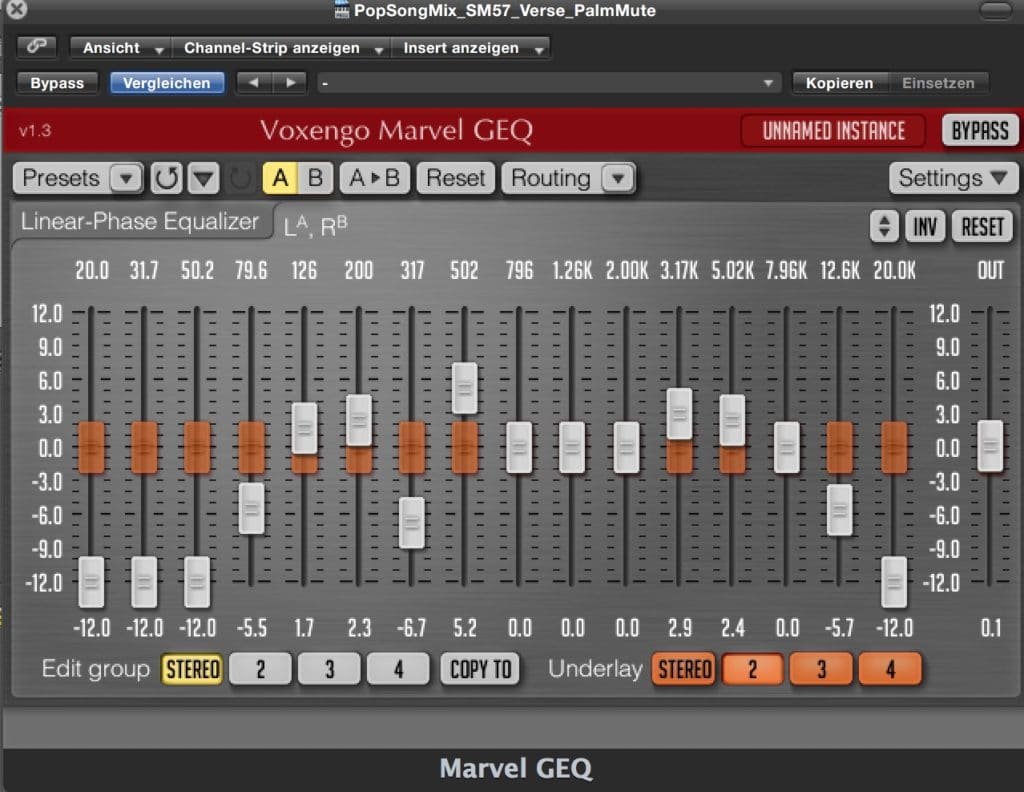Viewport: 1024px width, 792px height.
Task: Click the up/down stepper beside INV
Action: (x=884, y=227)
